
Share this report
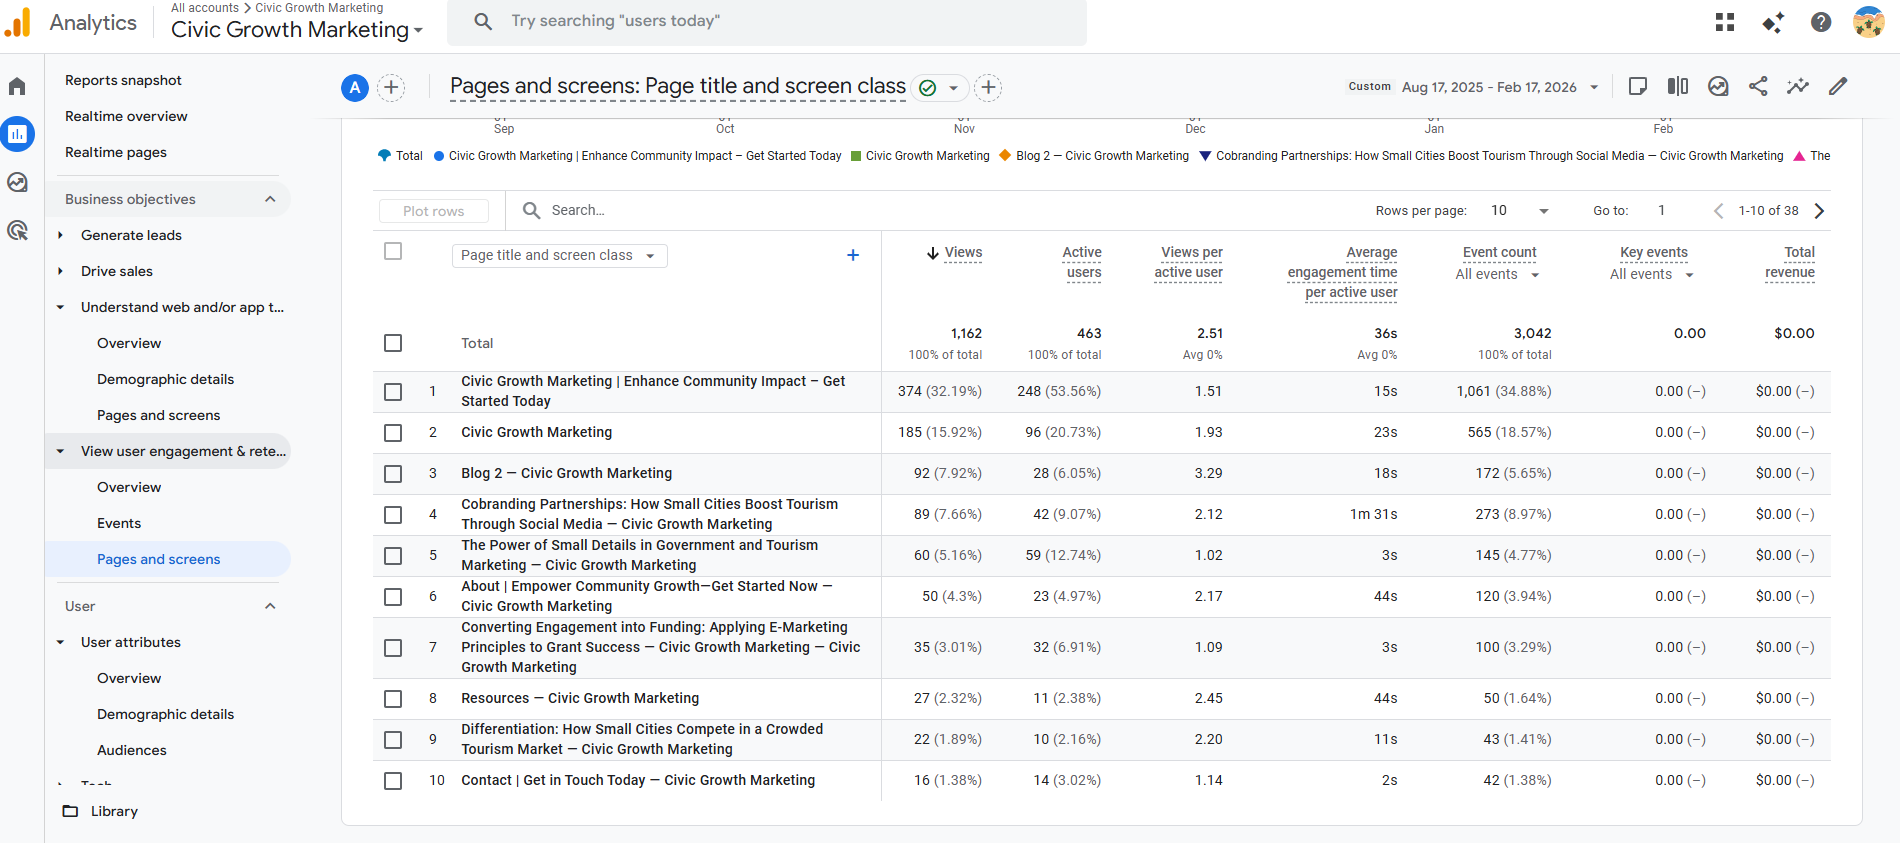tap(1758, 86)
